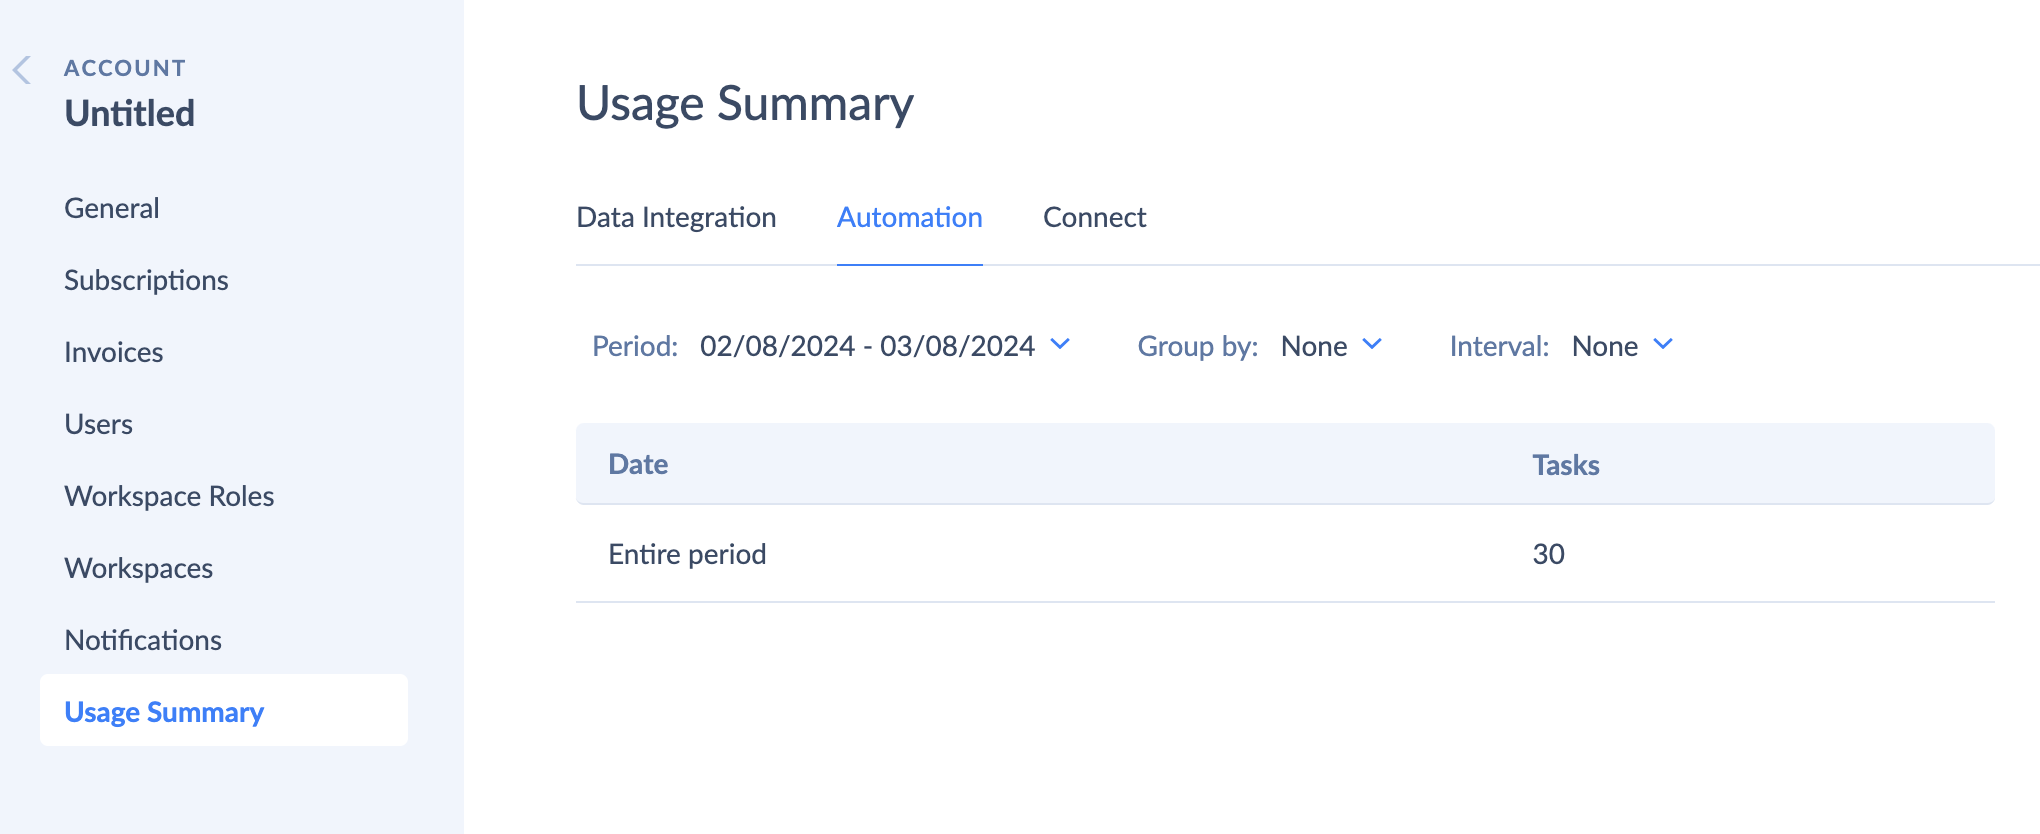The image size is (2040, 834).
Task: Open Invoices section
Action: (x=114, y=352)
